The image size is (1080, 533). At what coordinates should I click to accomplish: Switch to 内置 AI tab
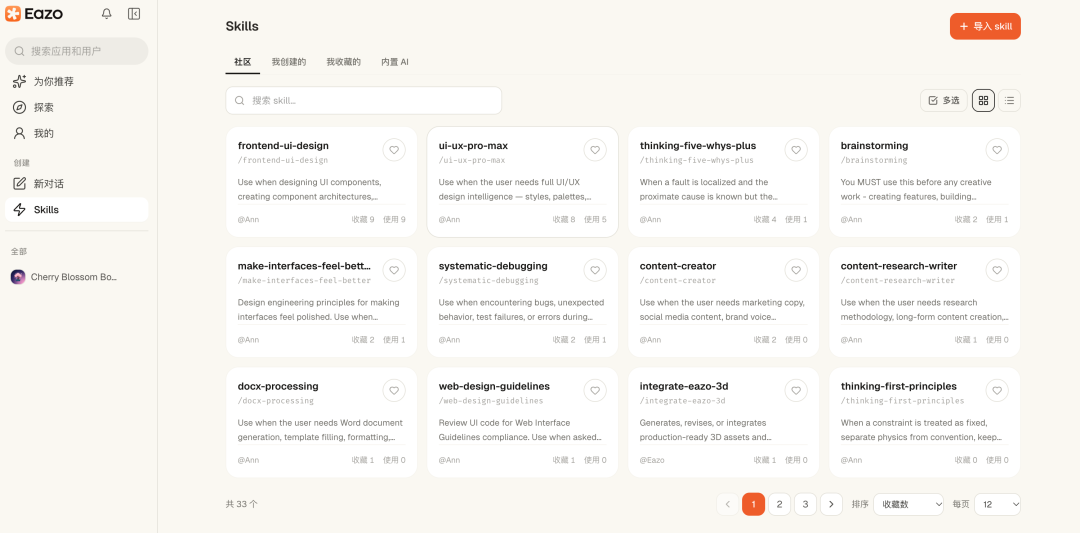(x=395, y=62)
